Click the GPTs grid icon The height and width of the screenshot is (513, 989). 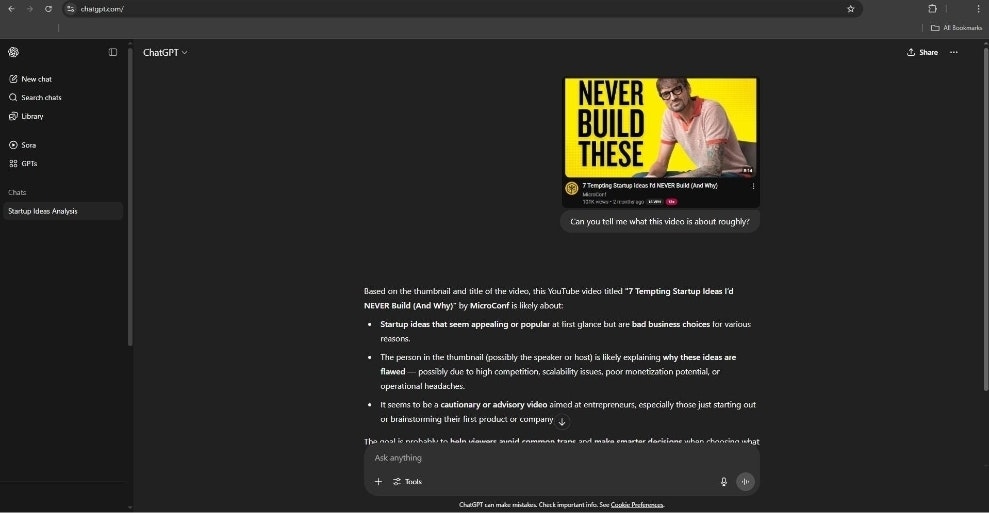[x=13, y=163]
